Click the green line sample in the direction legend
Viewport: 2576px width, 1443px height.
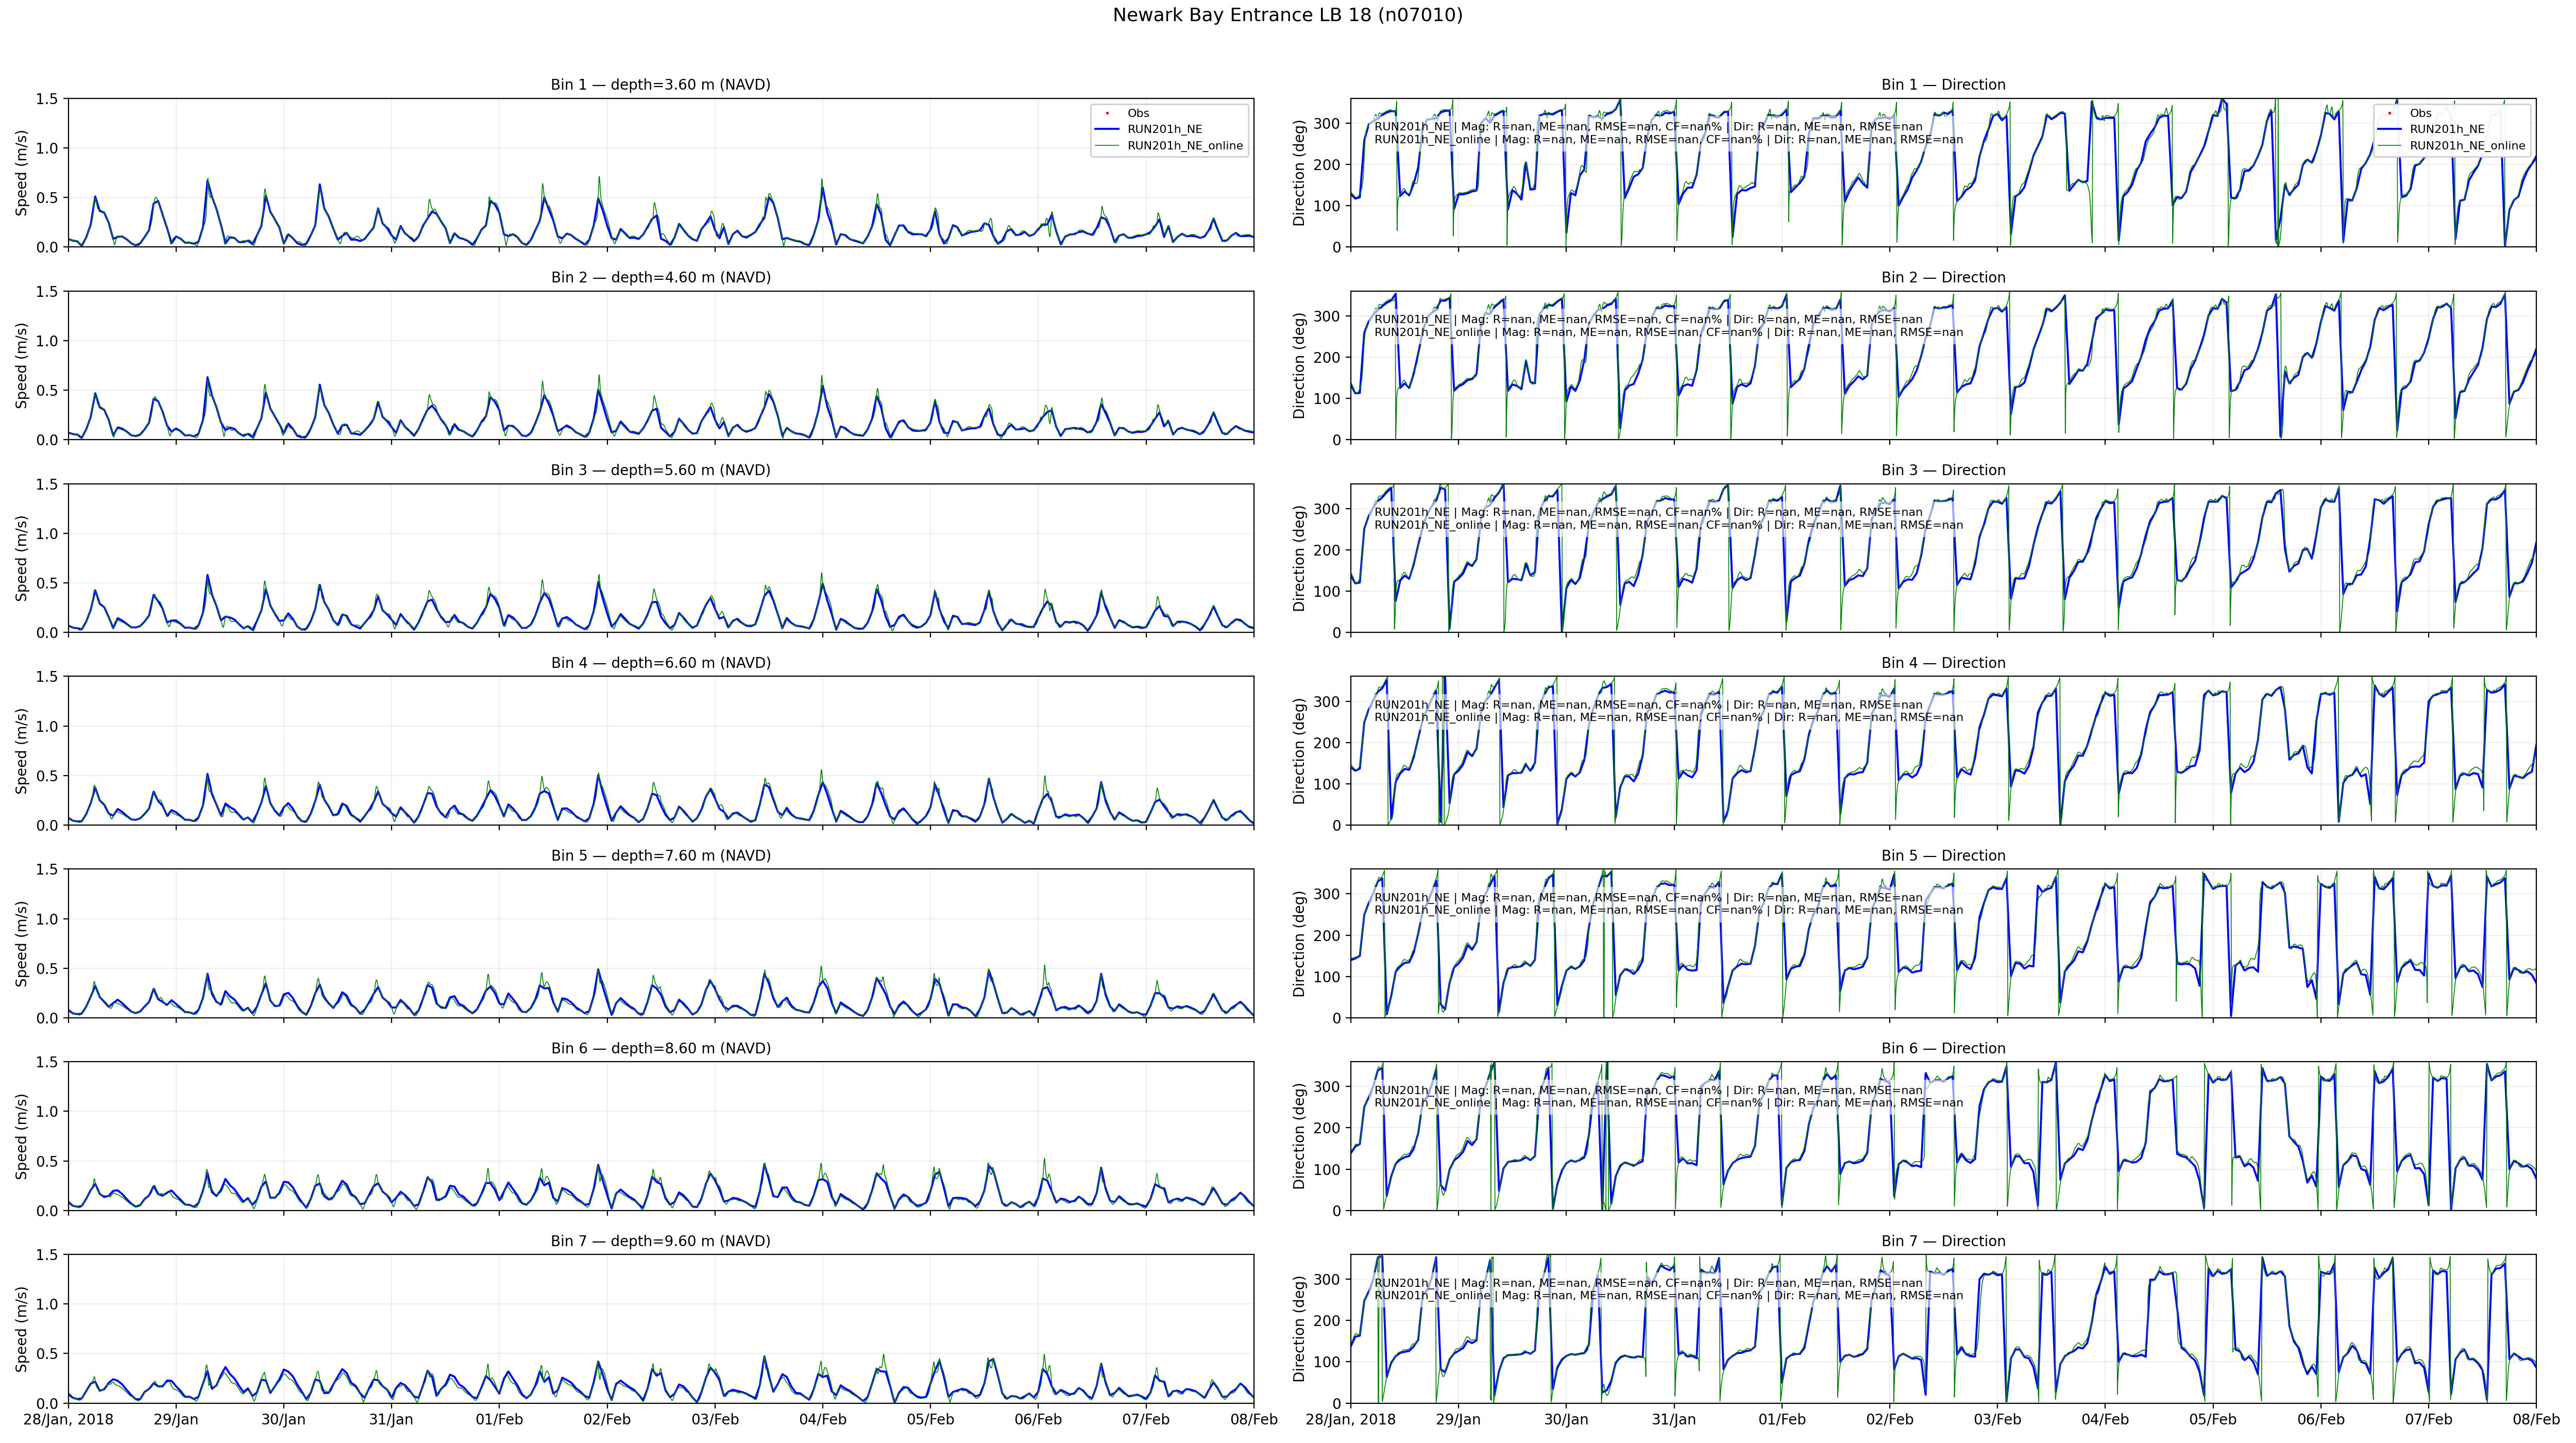[x=2389, y=145]
